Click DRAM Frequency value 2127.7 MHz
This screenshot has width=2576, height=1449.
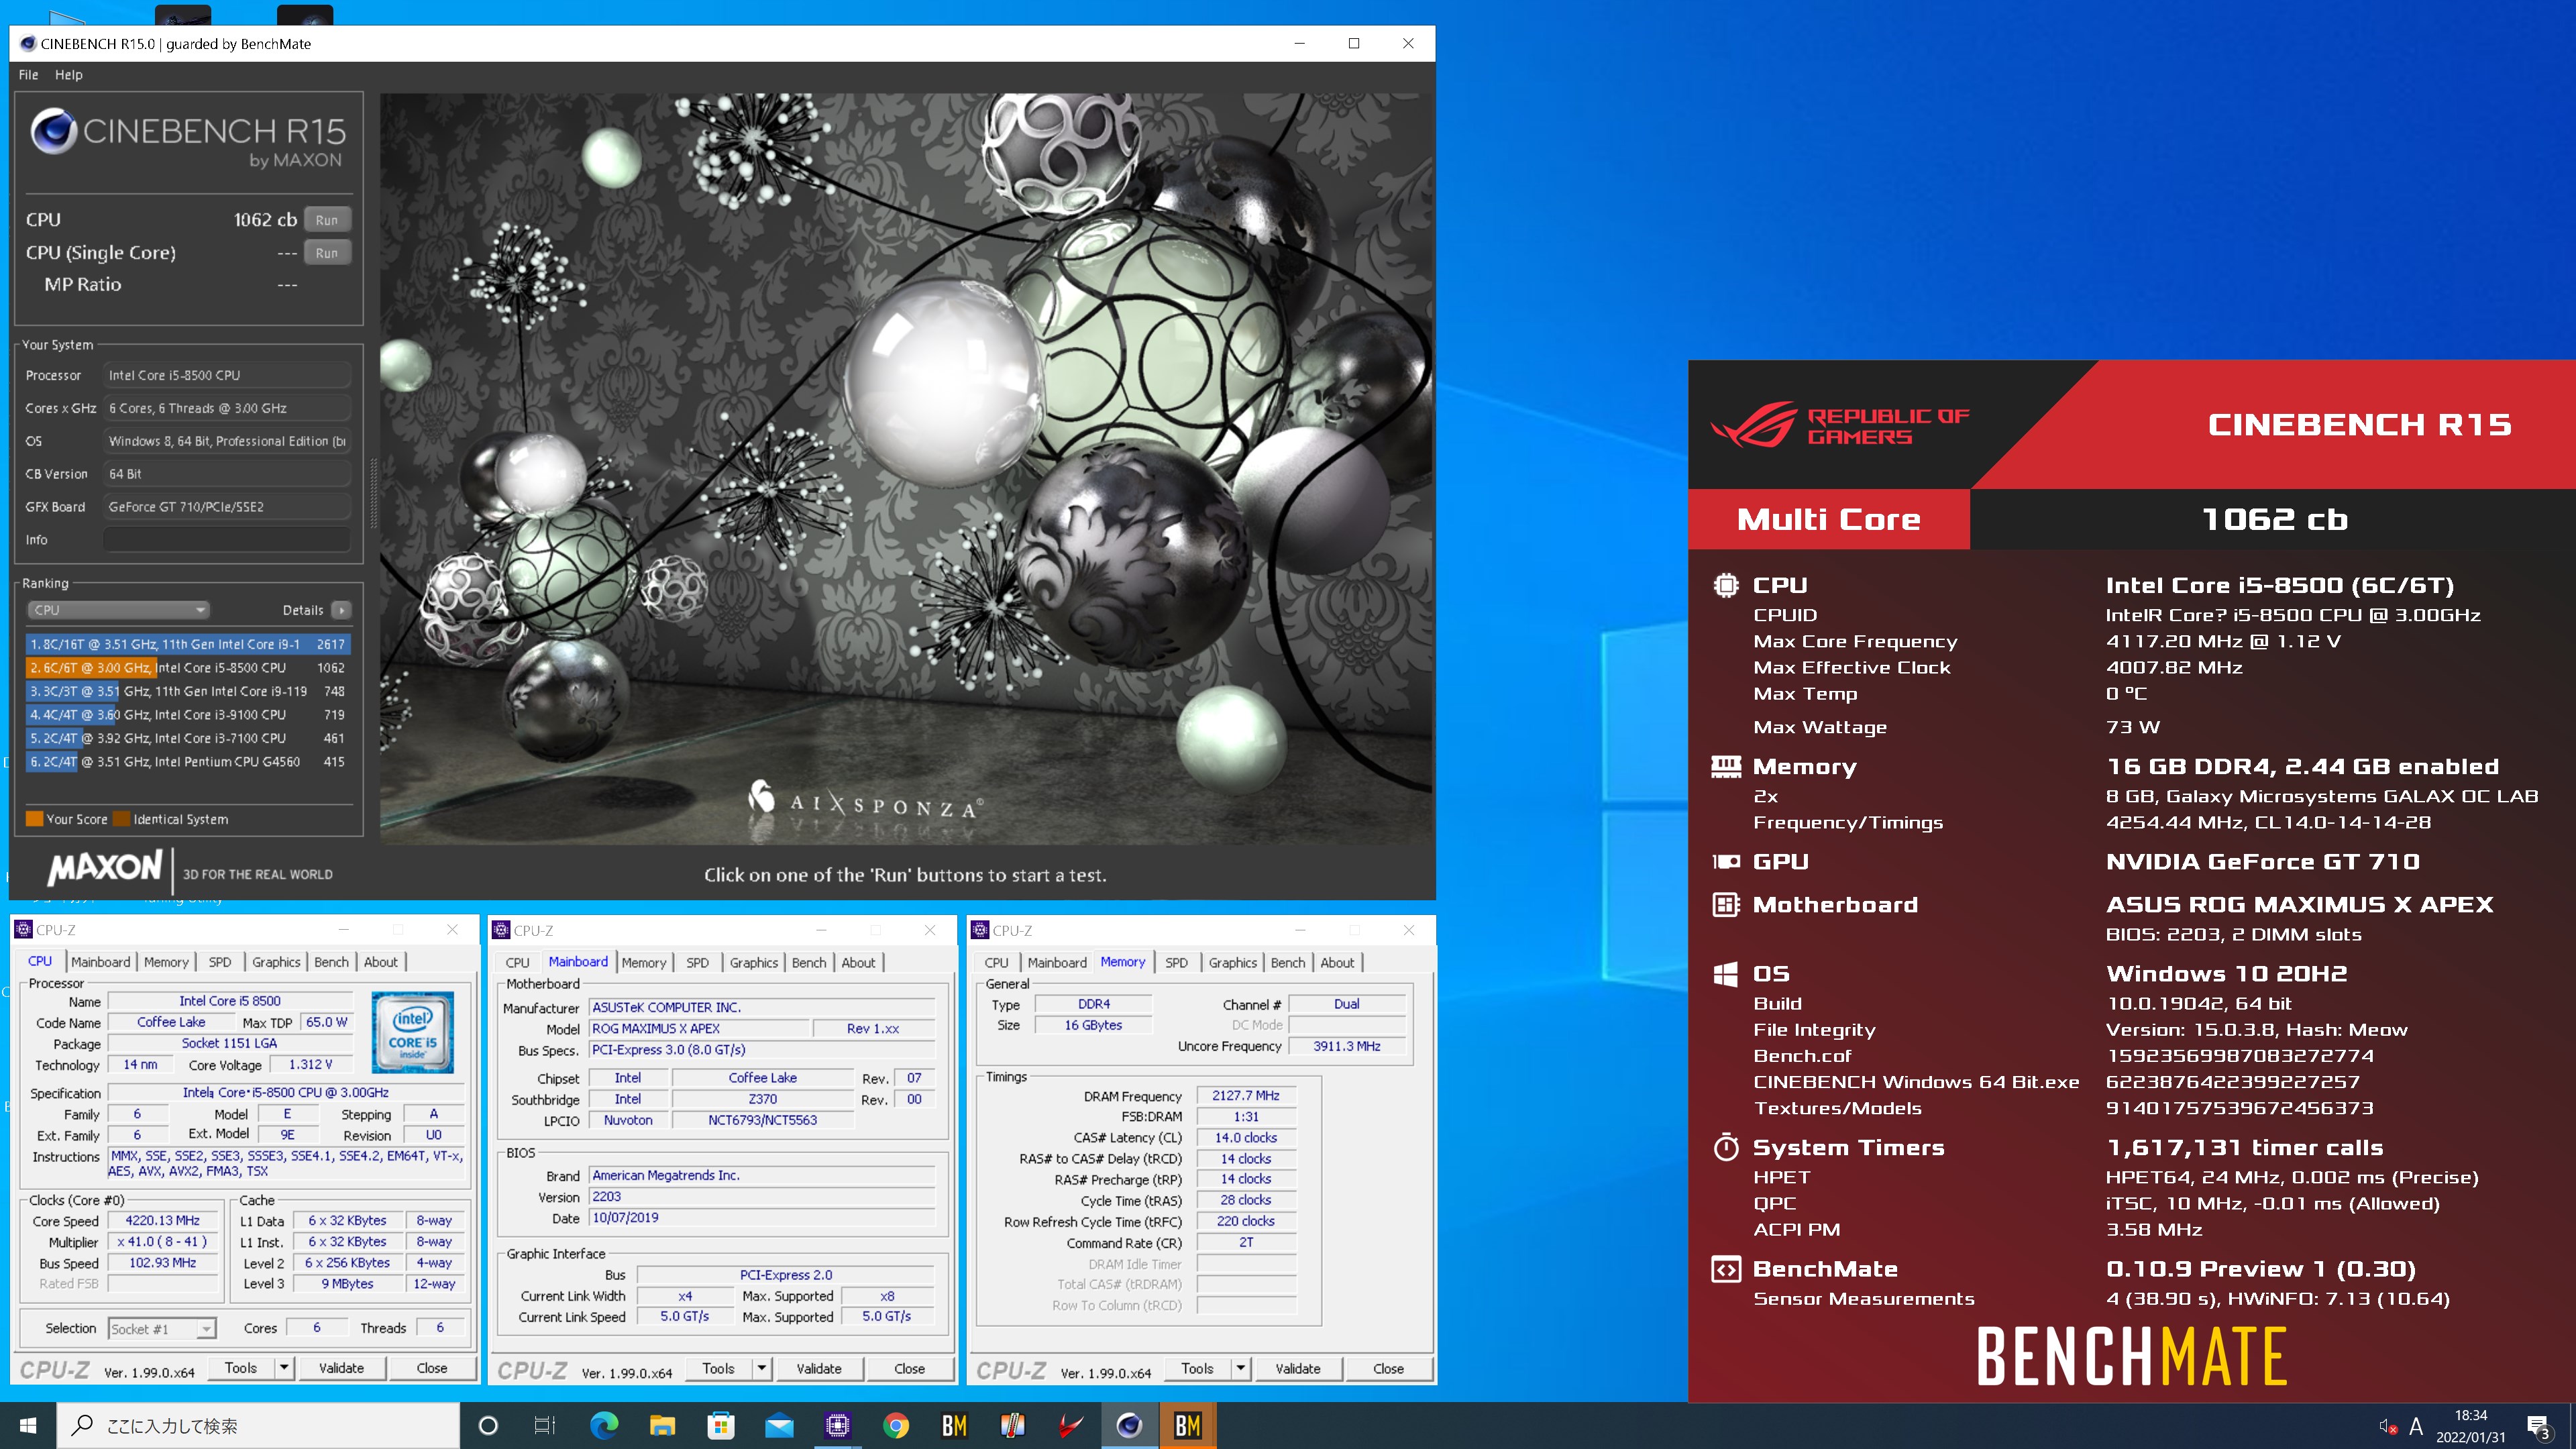[1245, 1095]
